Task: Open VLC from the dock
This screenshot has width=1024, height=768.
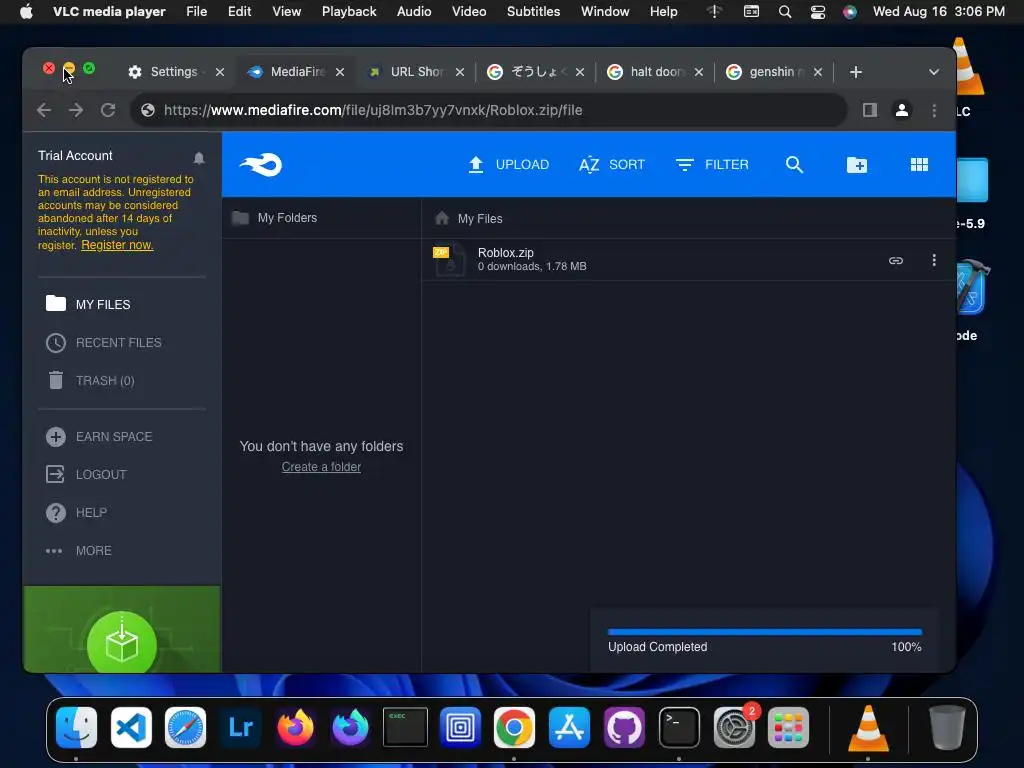Action: [x=868, y=727]
